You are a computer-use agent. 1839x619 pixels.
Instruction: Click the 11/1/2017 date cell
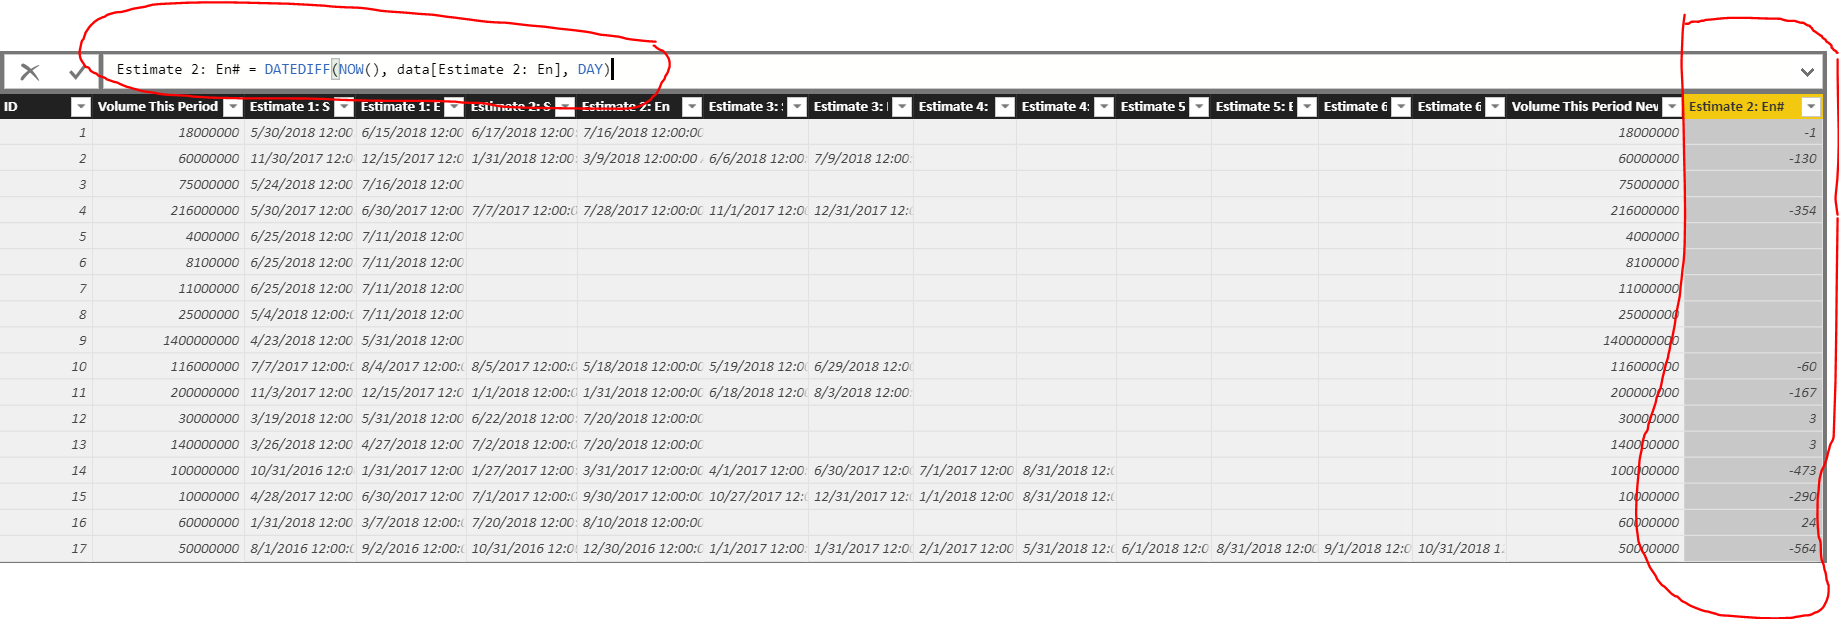tap(756, 211)
